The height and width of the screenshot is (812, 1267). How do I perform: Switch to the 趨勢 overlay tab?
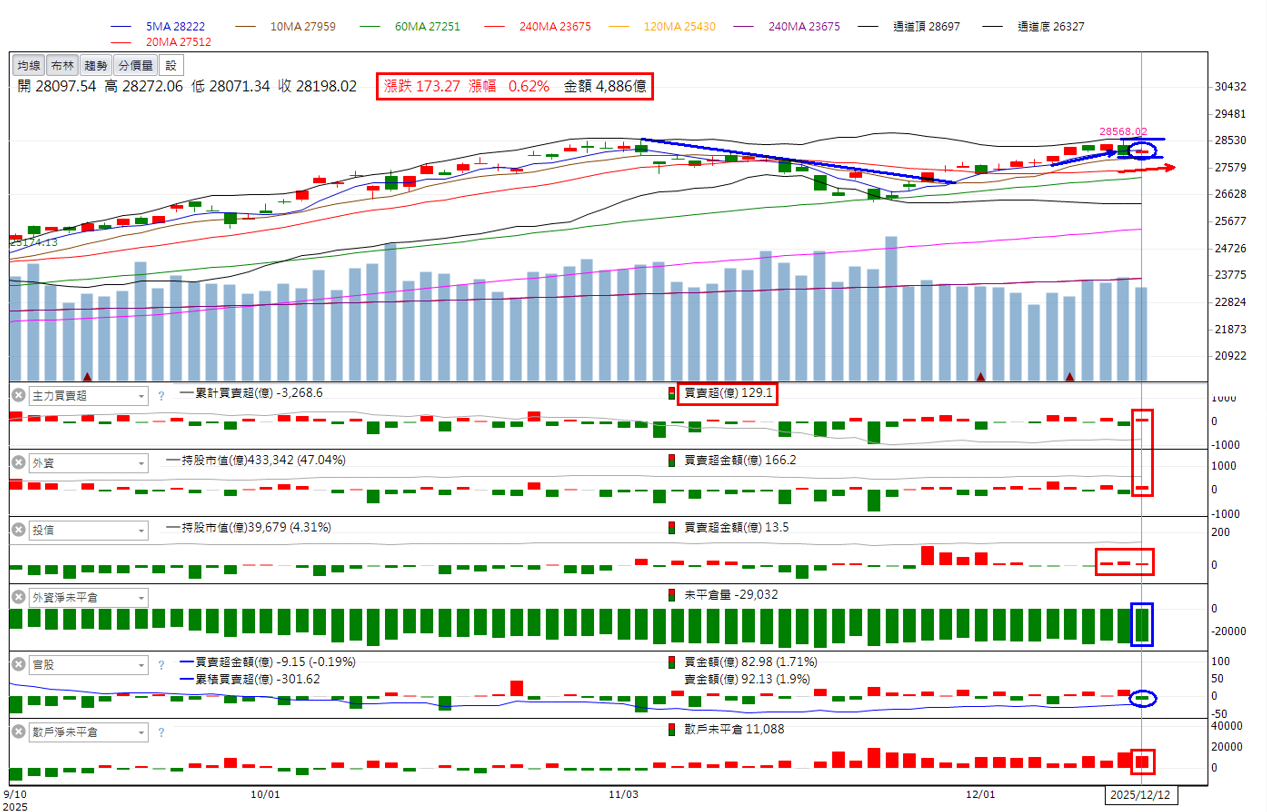point(96,65)
